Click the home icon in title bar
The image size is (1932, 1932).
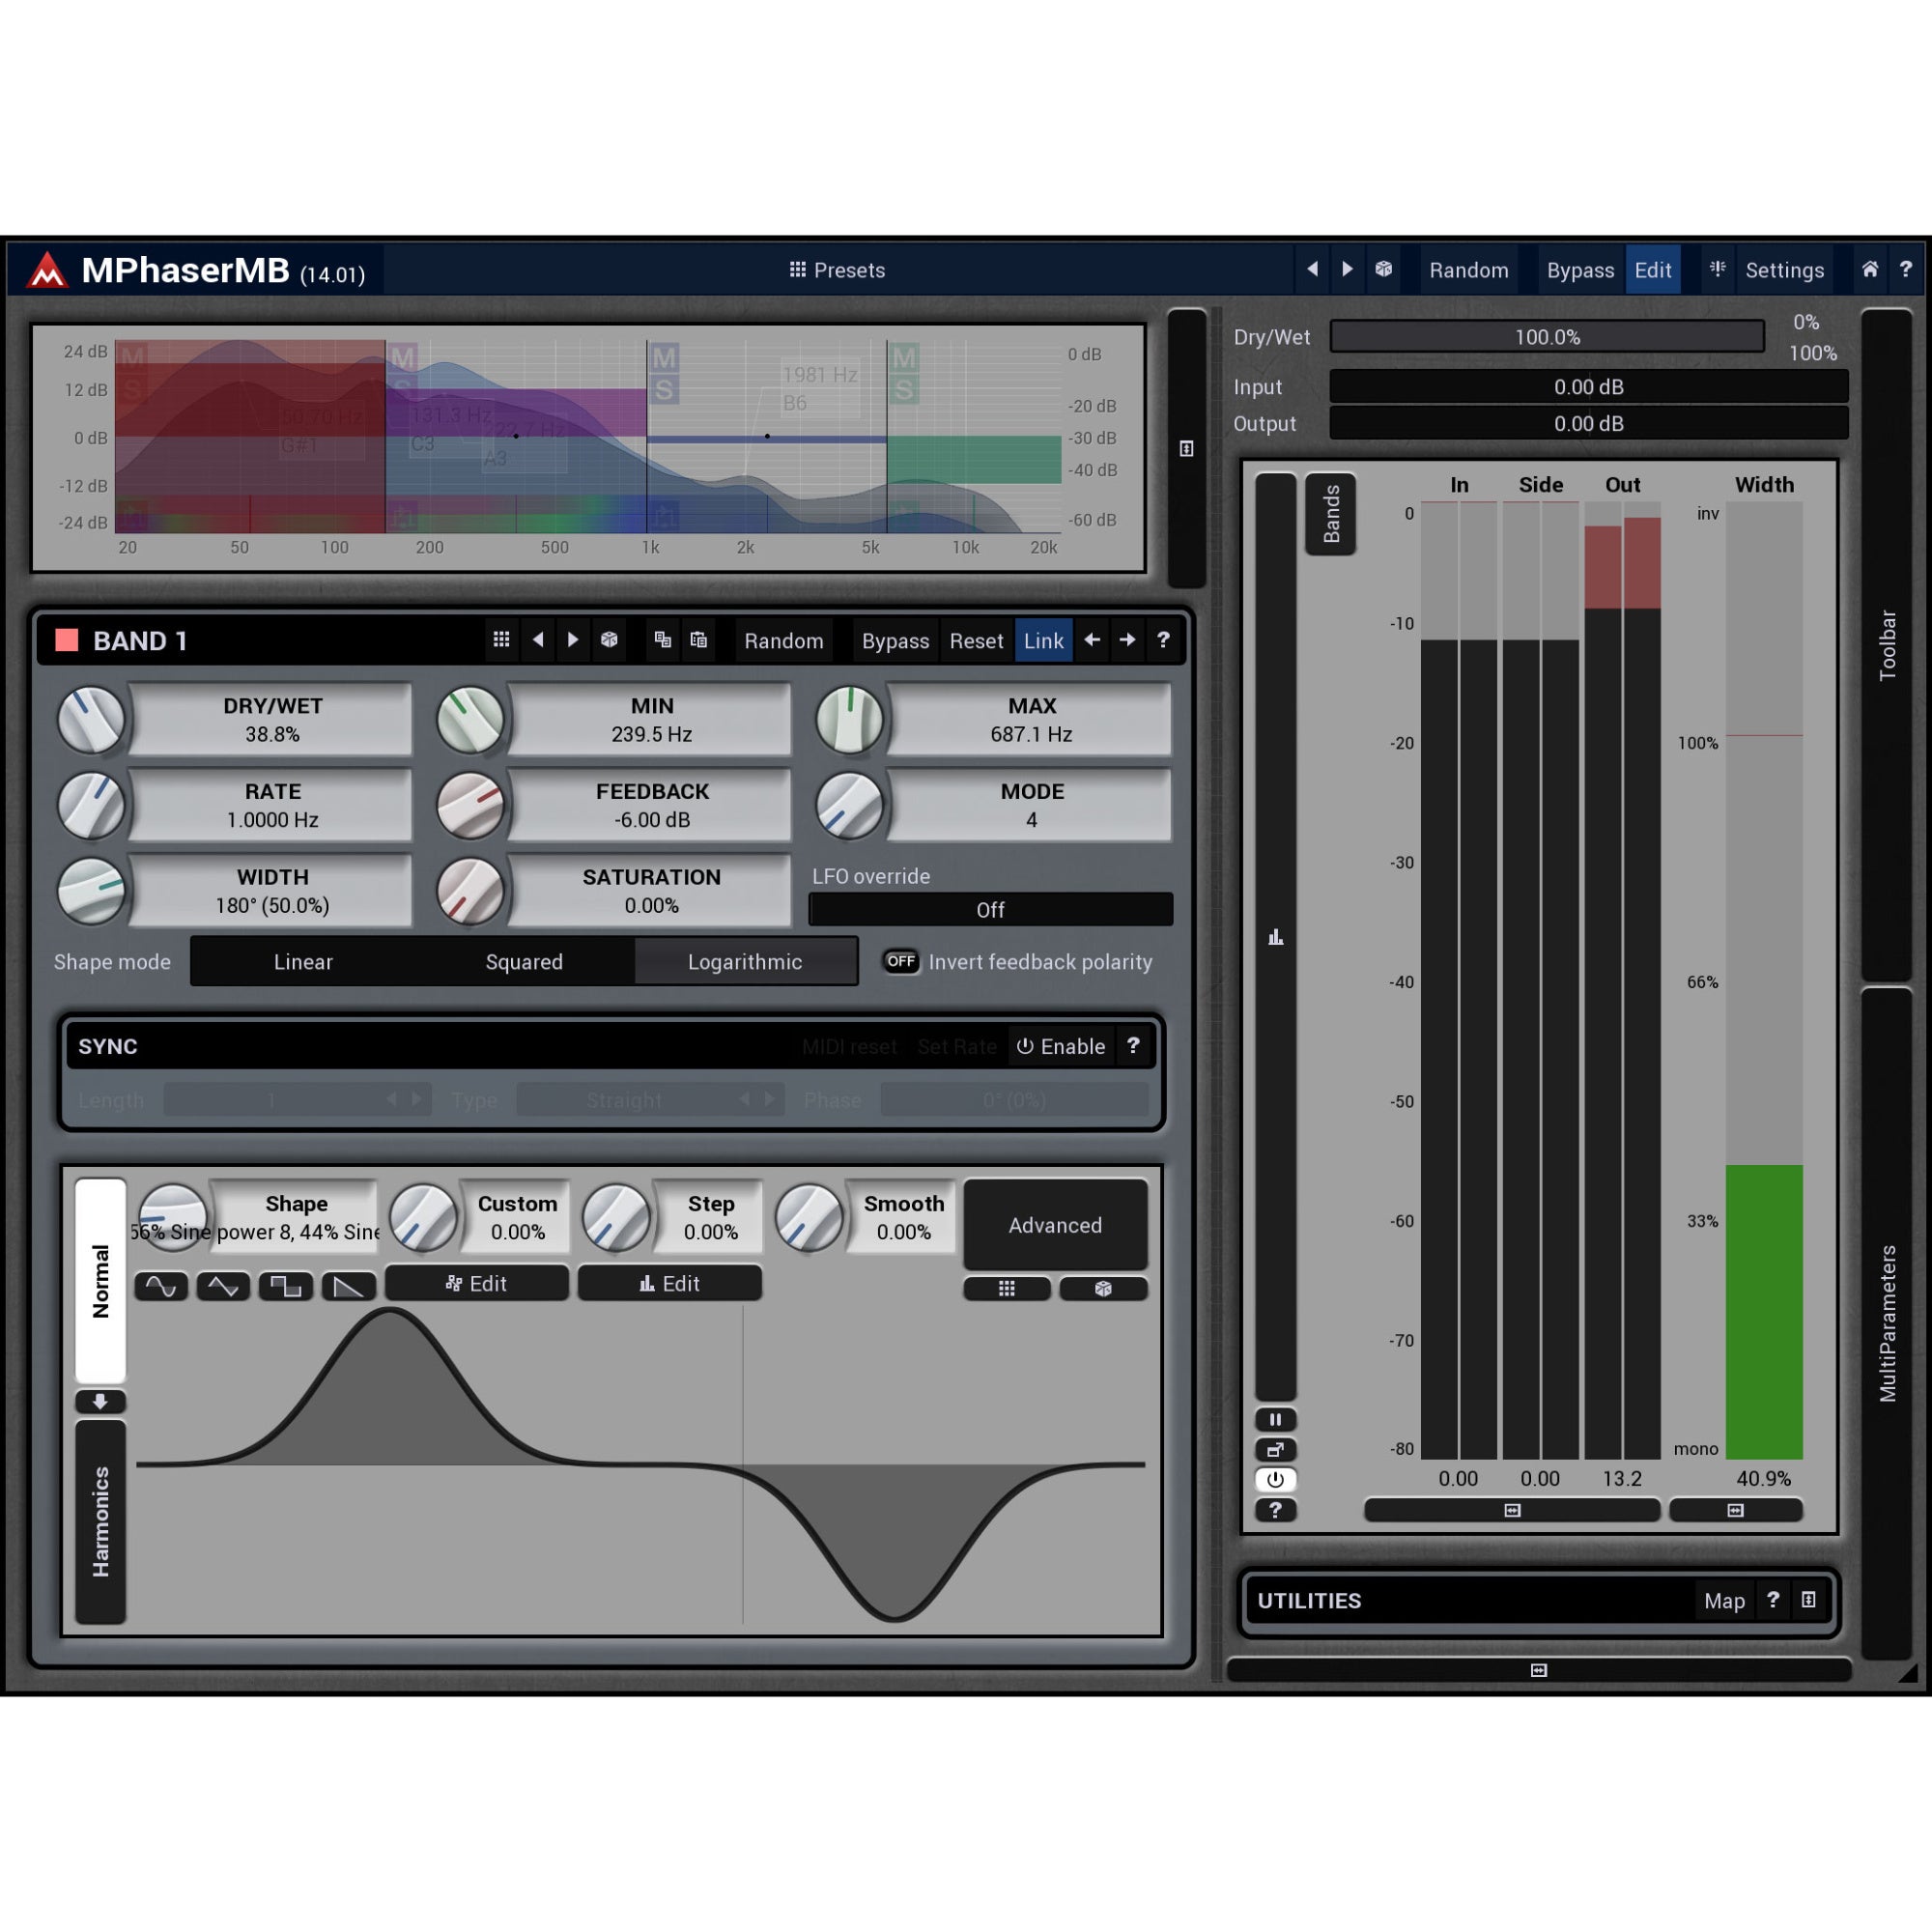(1869, 269)
